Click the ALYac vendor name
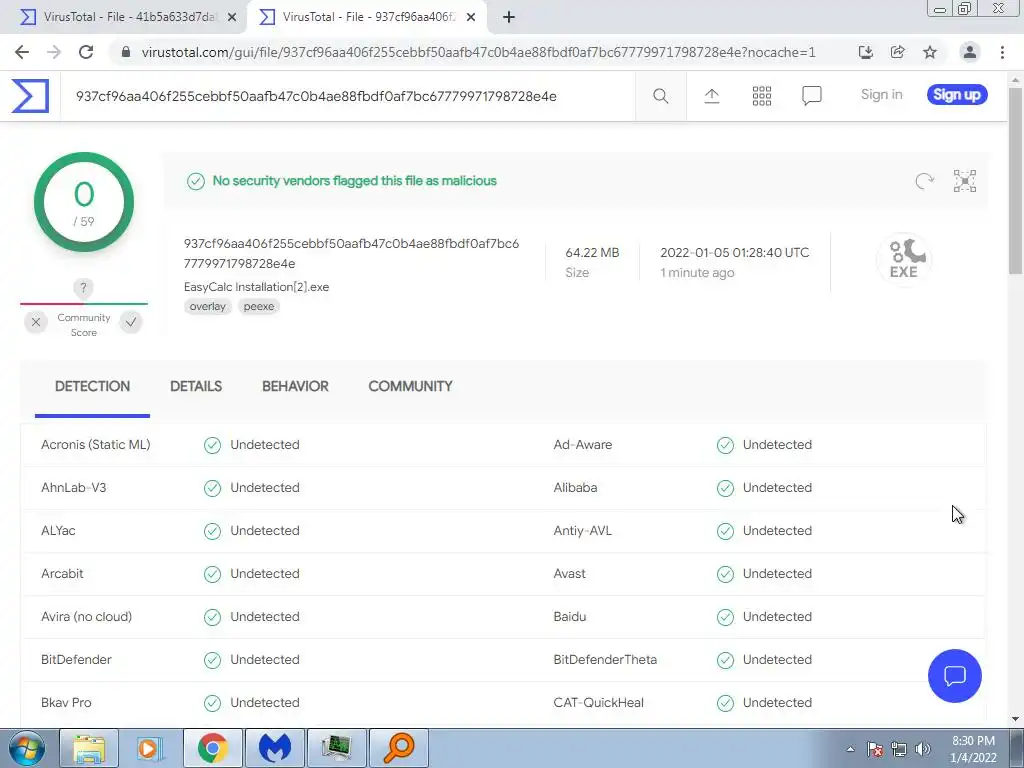Screen dimensions: 1024x768 58,531
